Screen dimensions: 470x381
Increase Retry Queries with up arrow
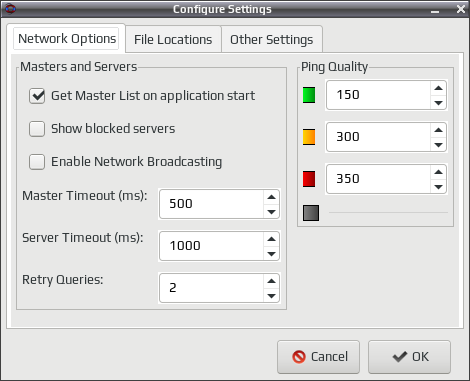[x=271, y=281]
